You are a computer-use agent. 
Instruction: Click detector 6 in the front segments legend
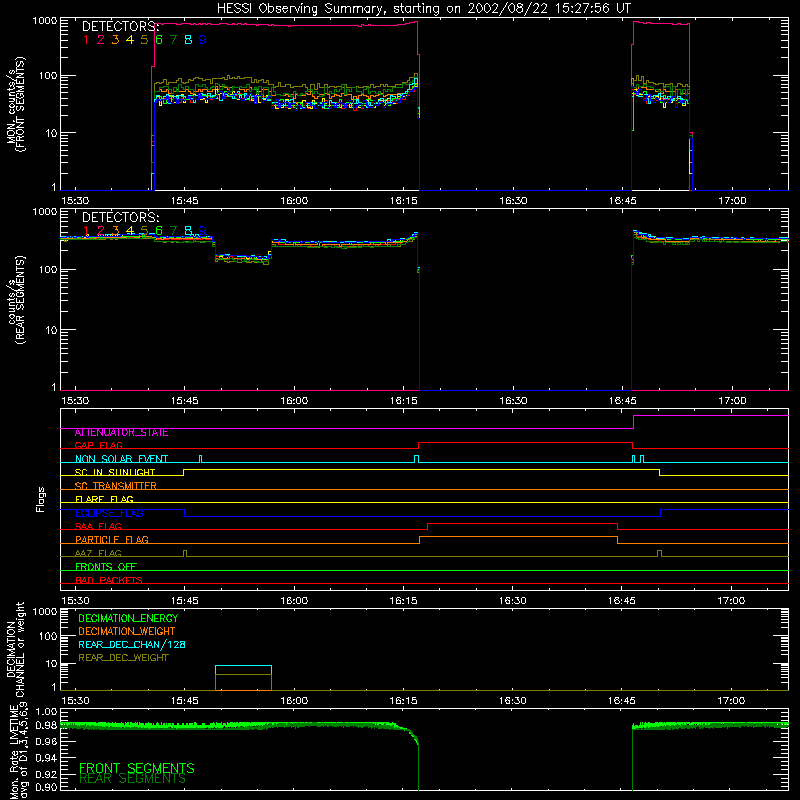click(x=159, y=40)
